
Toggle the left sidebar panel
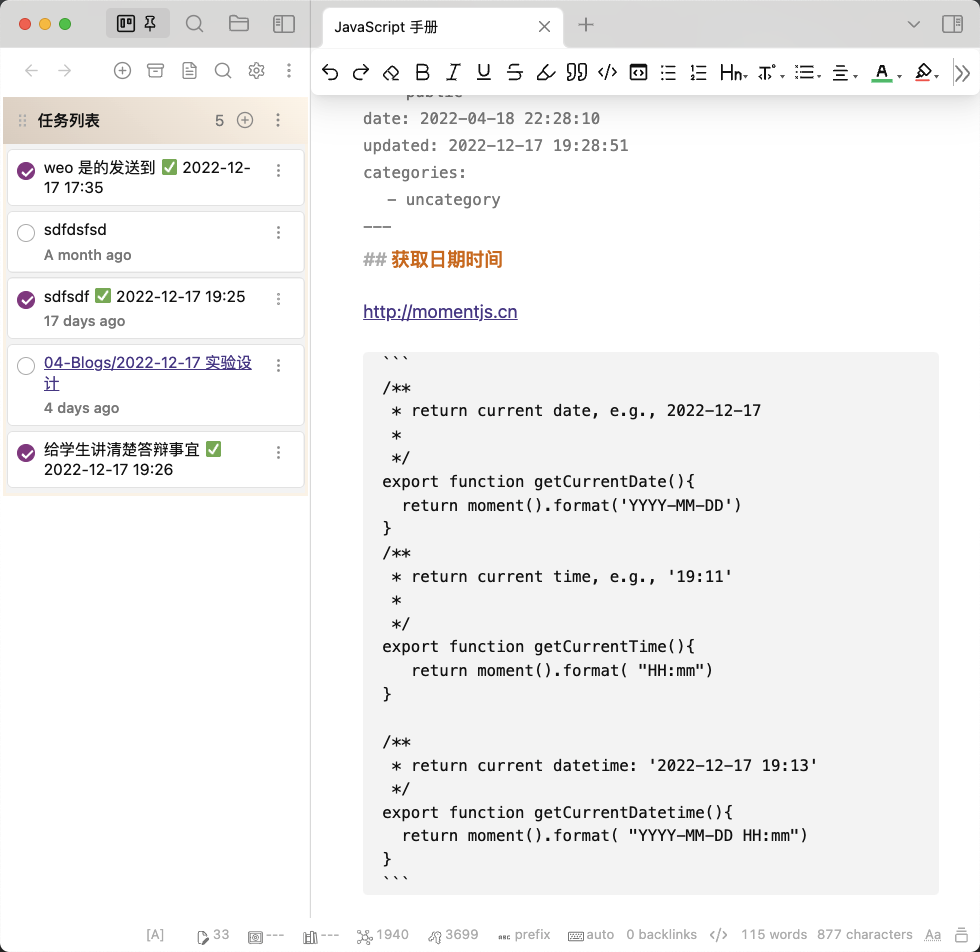coord(284,24)
